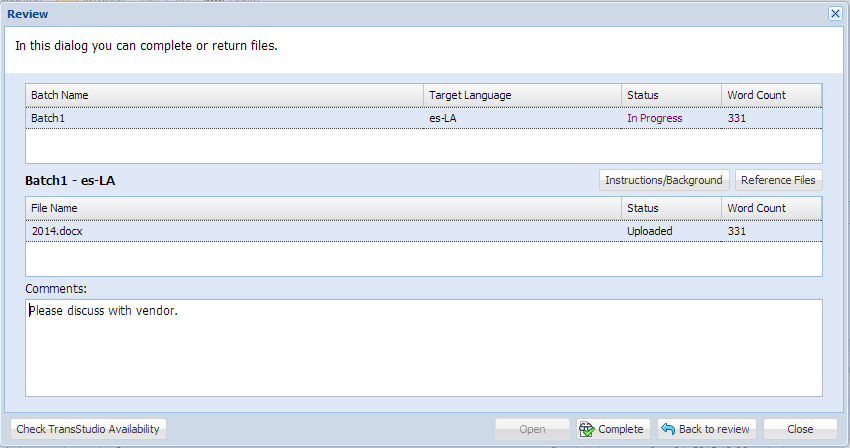Viewport: 850px width, 448px height.
Task: Click the Complete button checkmark icon
Action: (x=587, y=429)
